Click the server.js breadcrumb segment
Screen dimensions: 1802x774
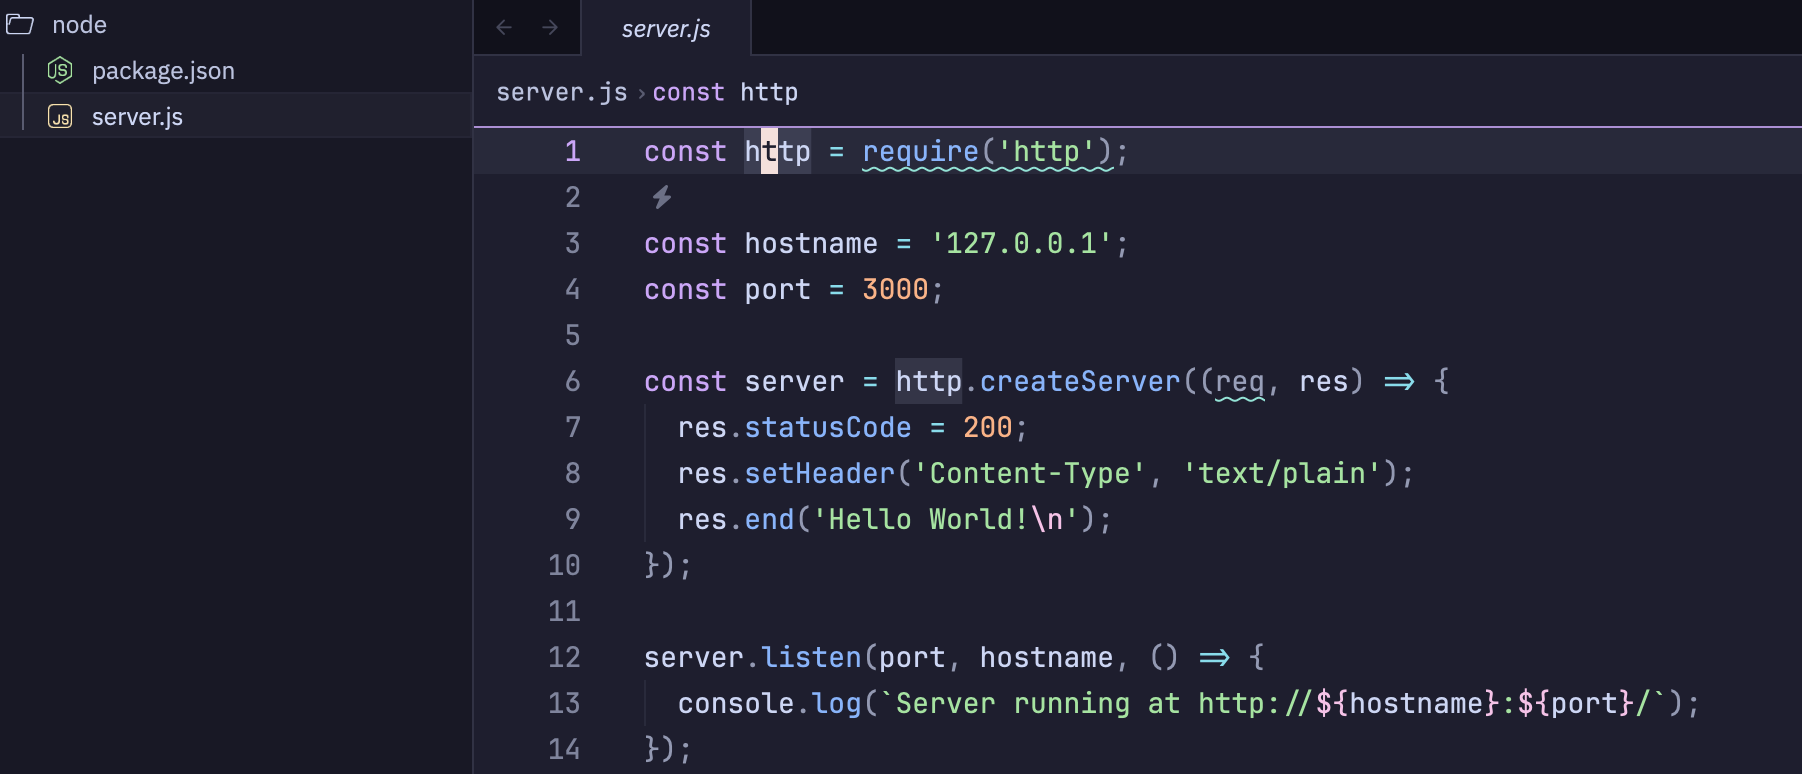pos(562,92)
